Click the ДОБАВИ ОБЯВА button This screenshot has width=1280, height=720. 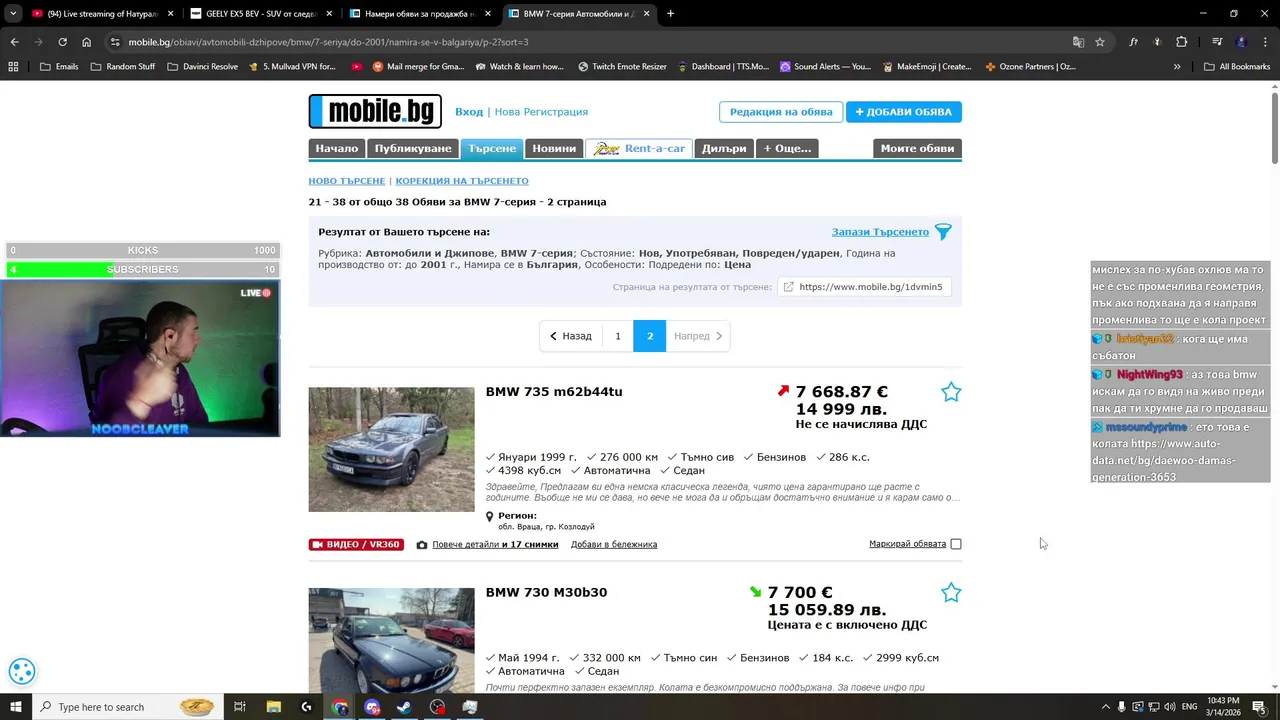(904, 112)
